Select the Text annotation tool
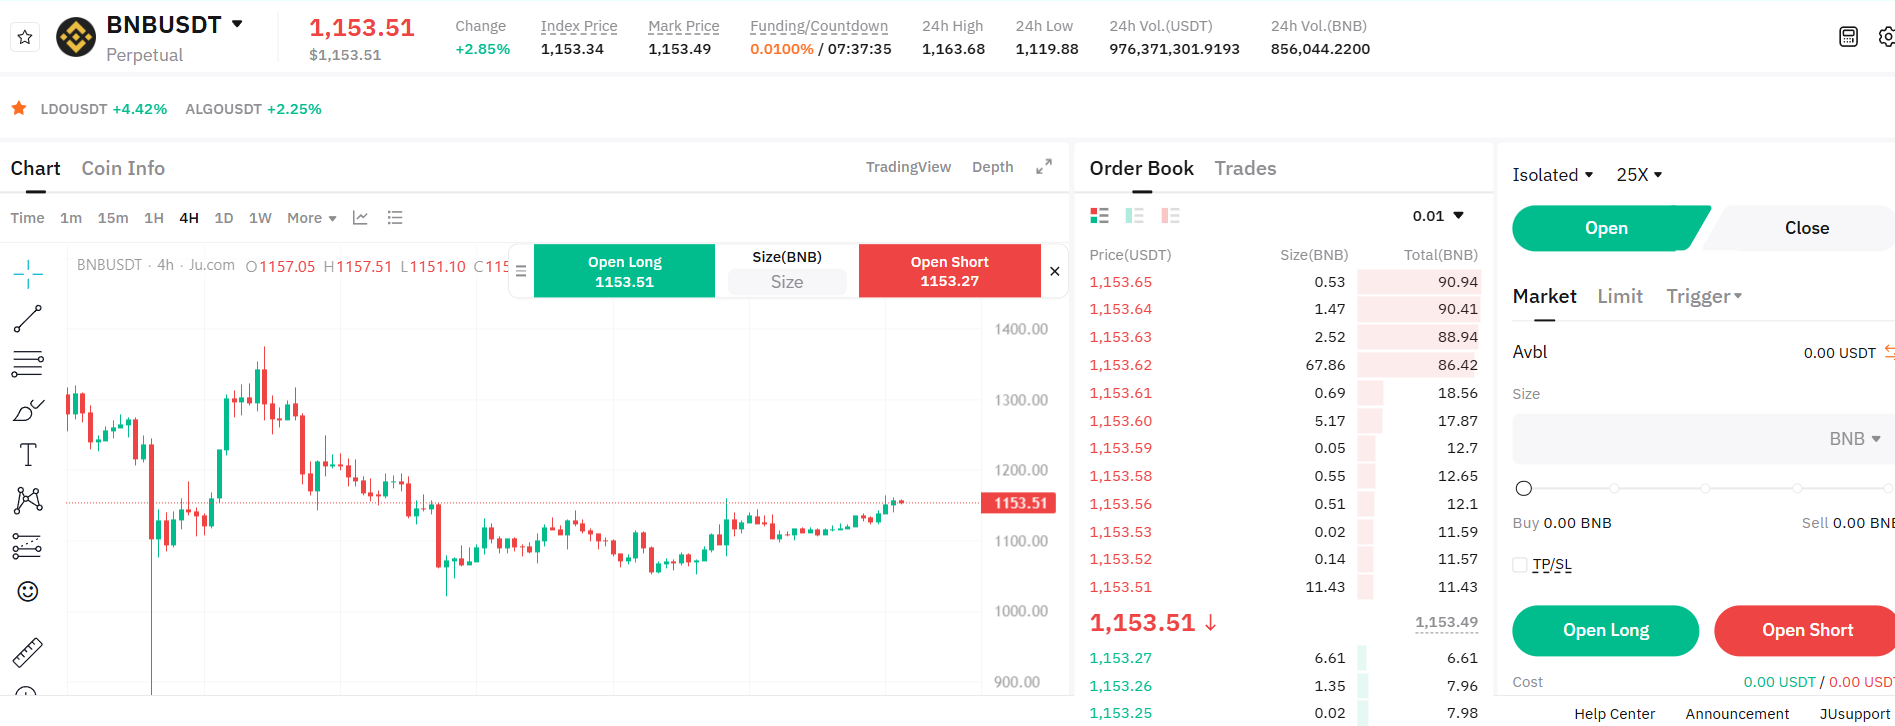 [28, 455]
